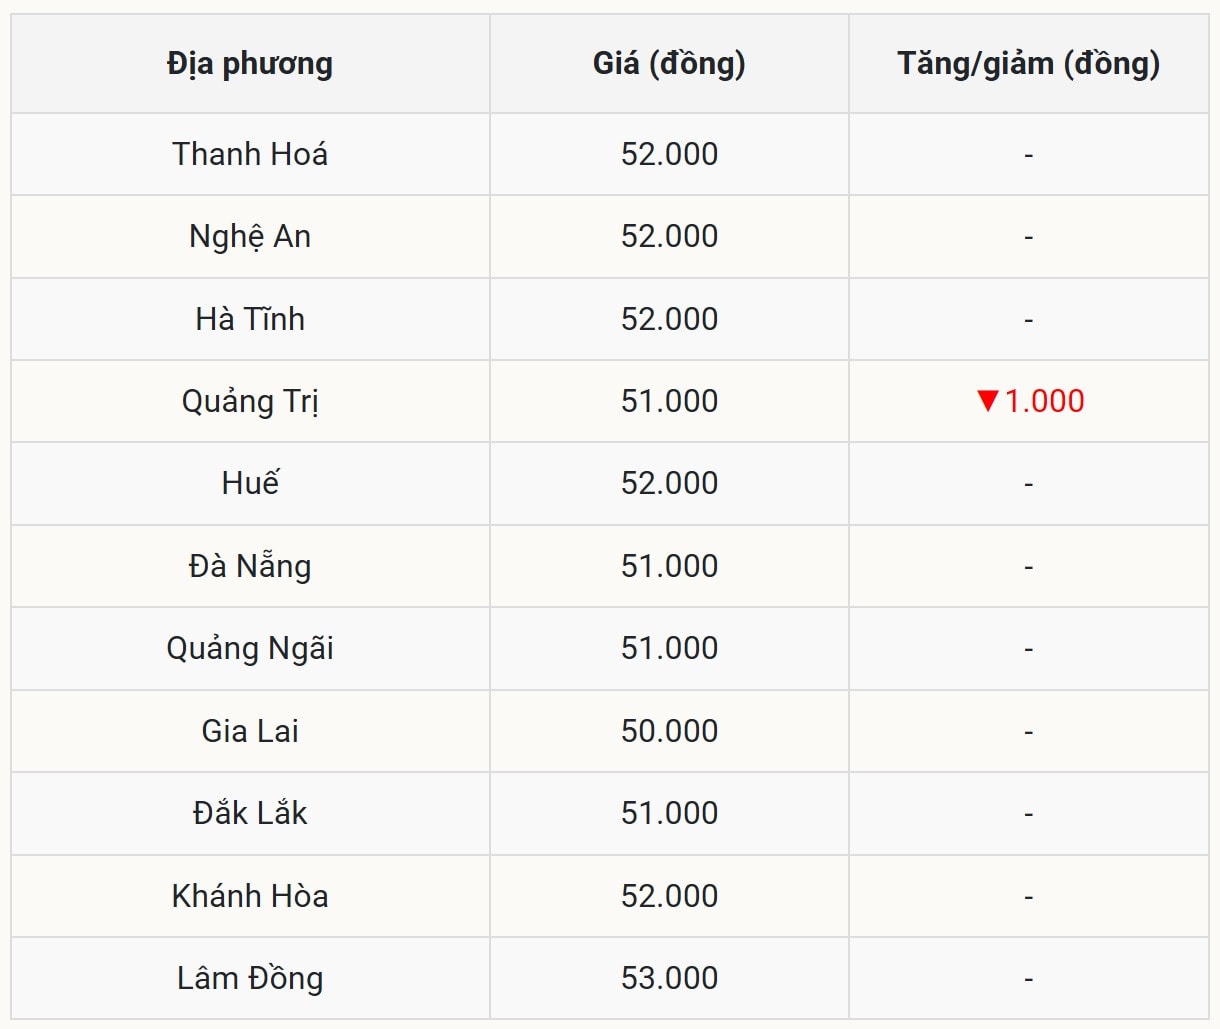
Task: Click the Quảng Ngãi location cell
Action: click(x=250, y=649)
